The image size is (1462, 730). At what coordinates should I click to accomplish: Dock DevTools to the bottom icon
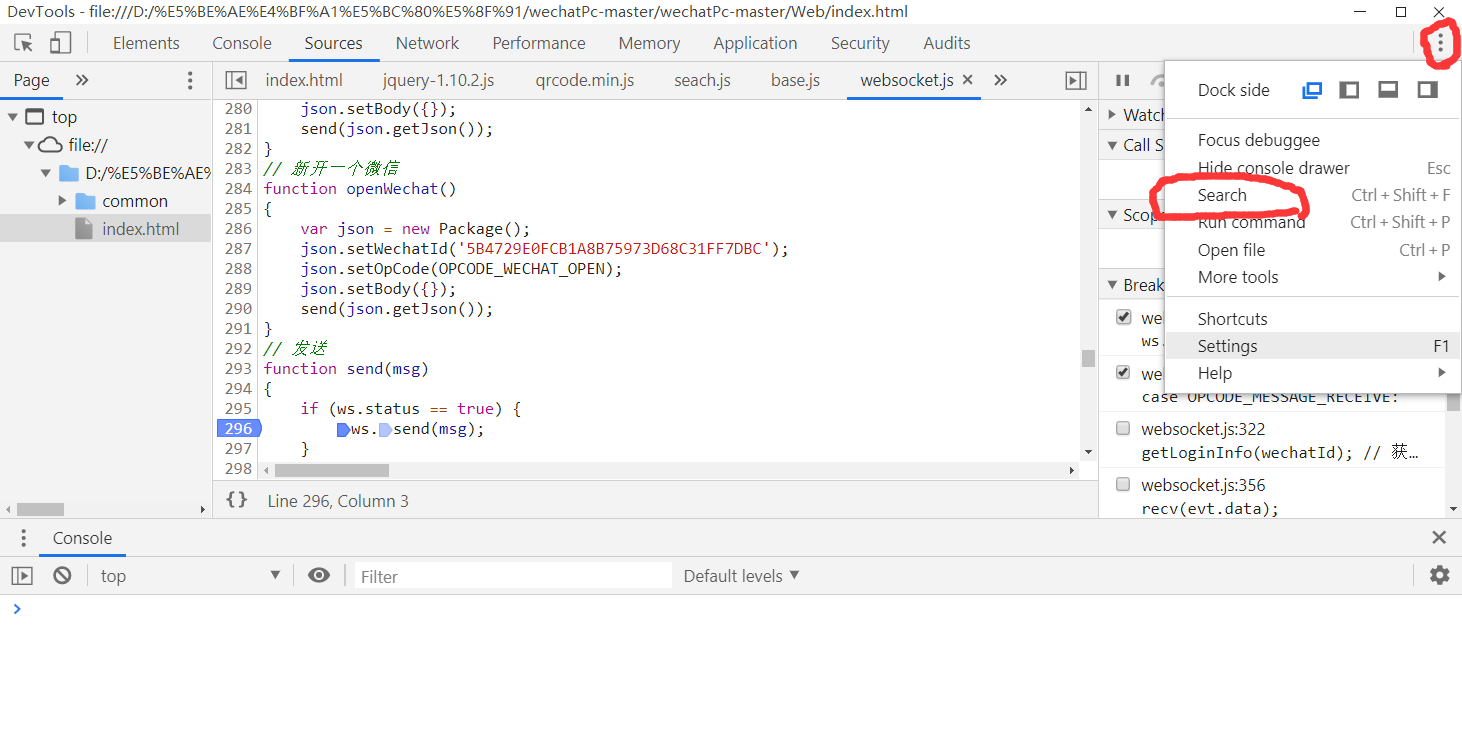[x=1388, y=90]
